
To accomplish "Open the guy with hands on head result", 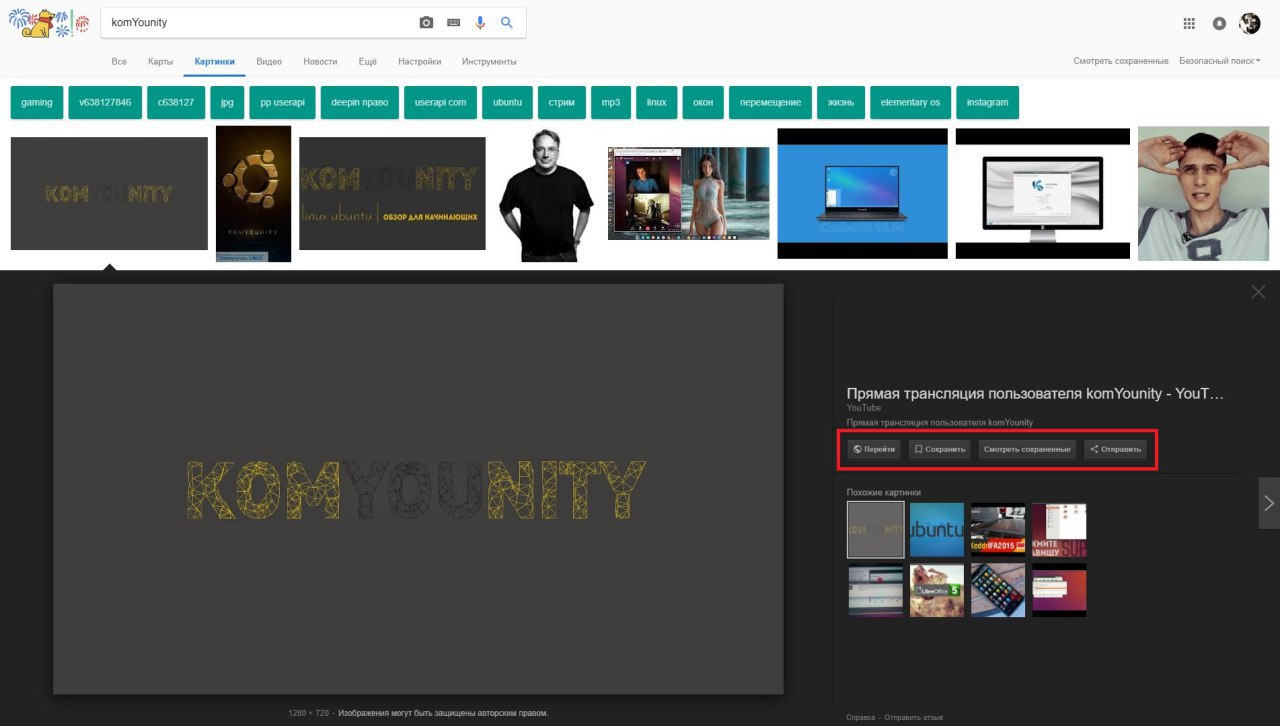I will (1203, 193).
